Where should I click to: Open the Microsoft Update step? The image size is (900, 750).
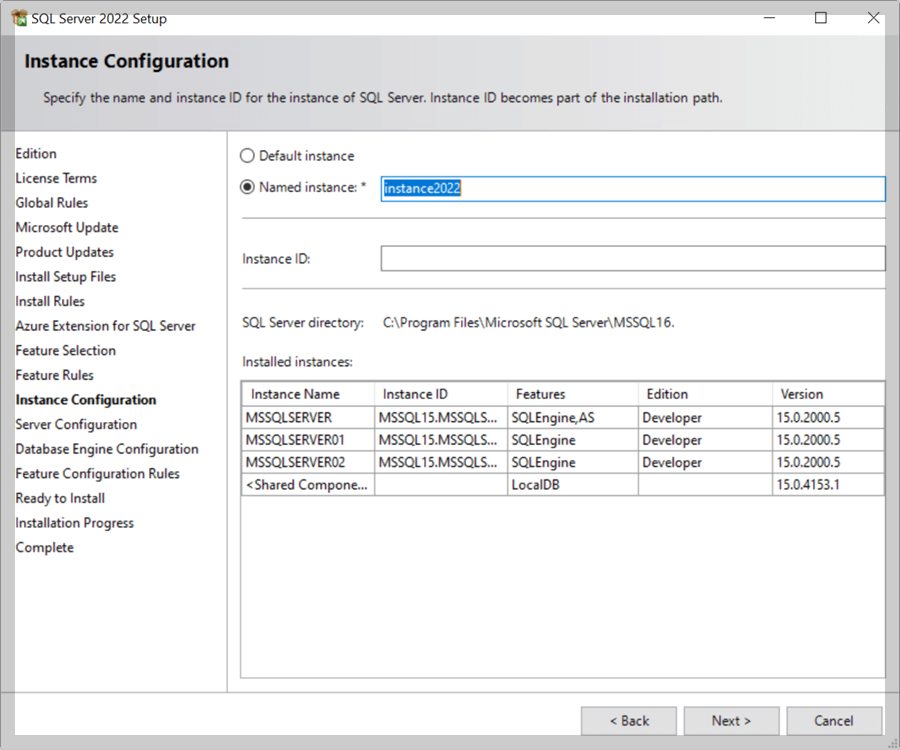tap(67, 228)
